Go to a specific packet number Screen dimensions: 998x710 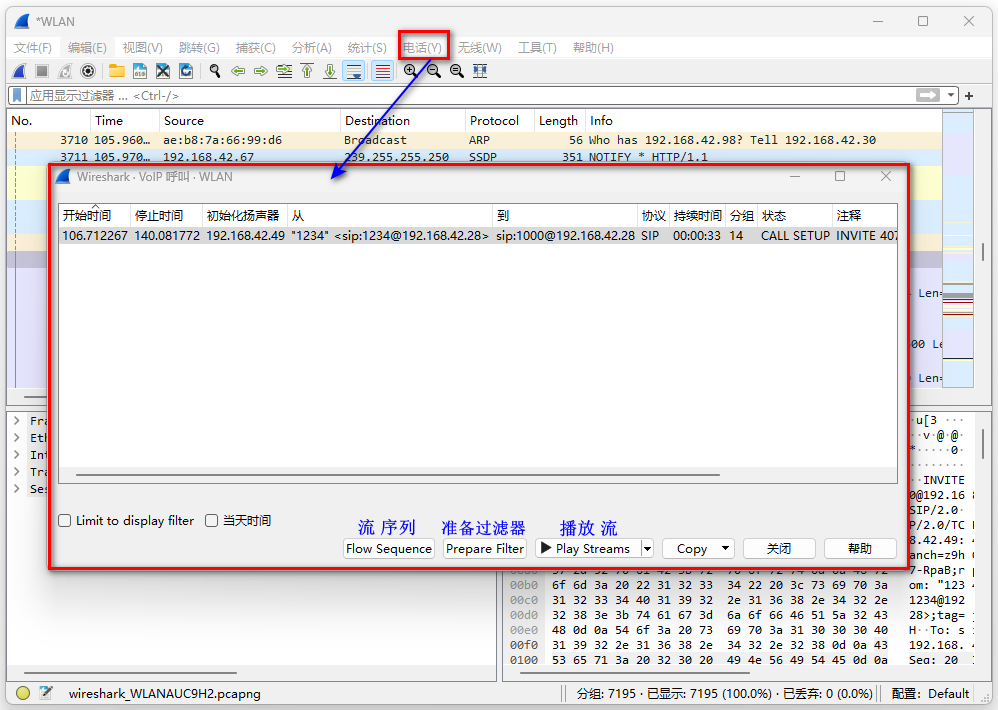pos(284,71)
